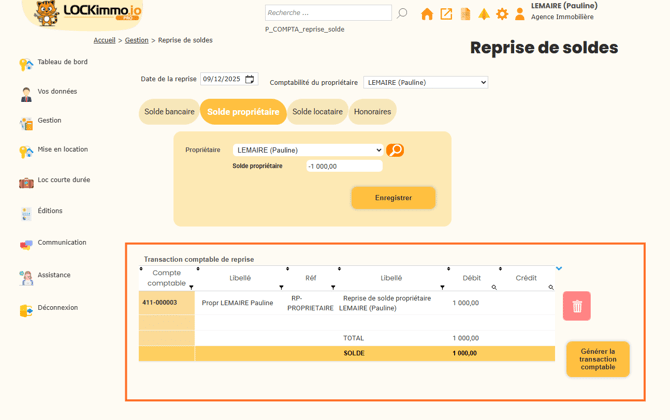The height and width of the screenshot is (420, 670).
Task: Click the Solde propriétaire amount field
Action: (x=344, y=166)
